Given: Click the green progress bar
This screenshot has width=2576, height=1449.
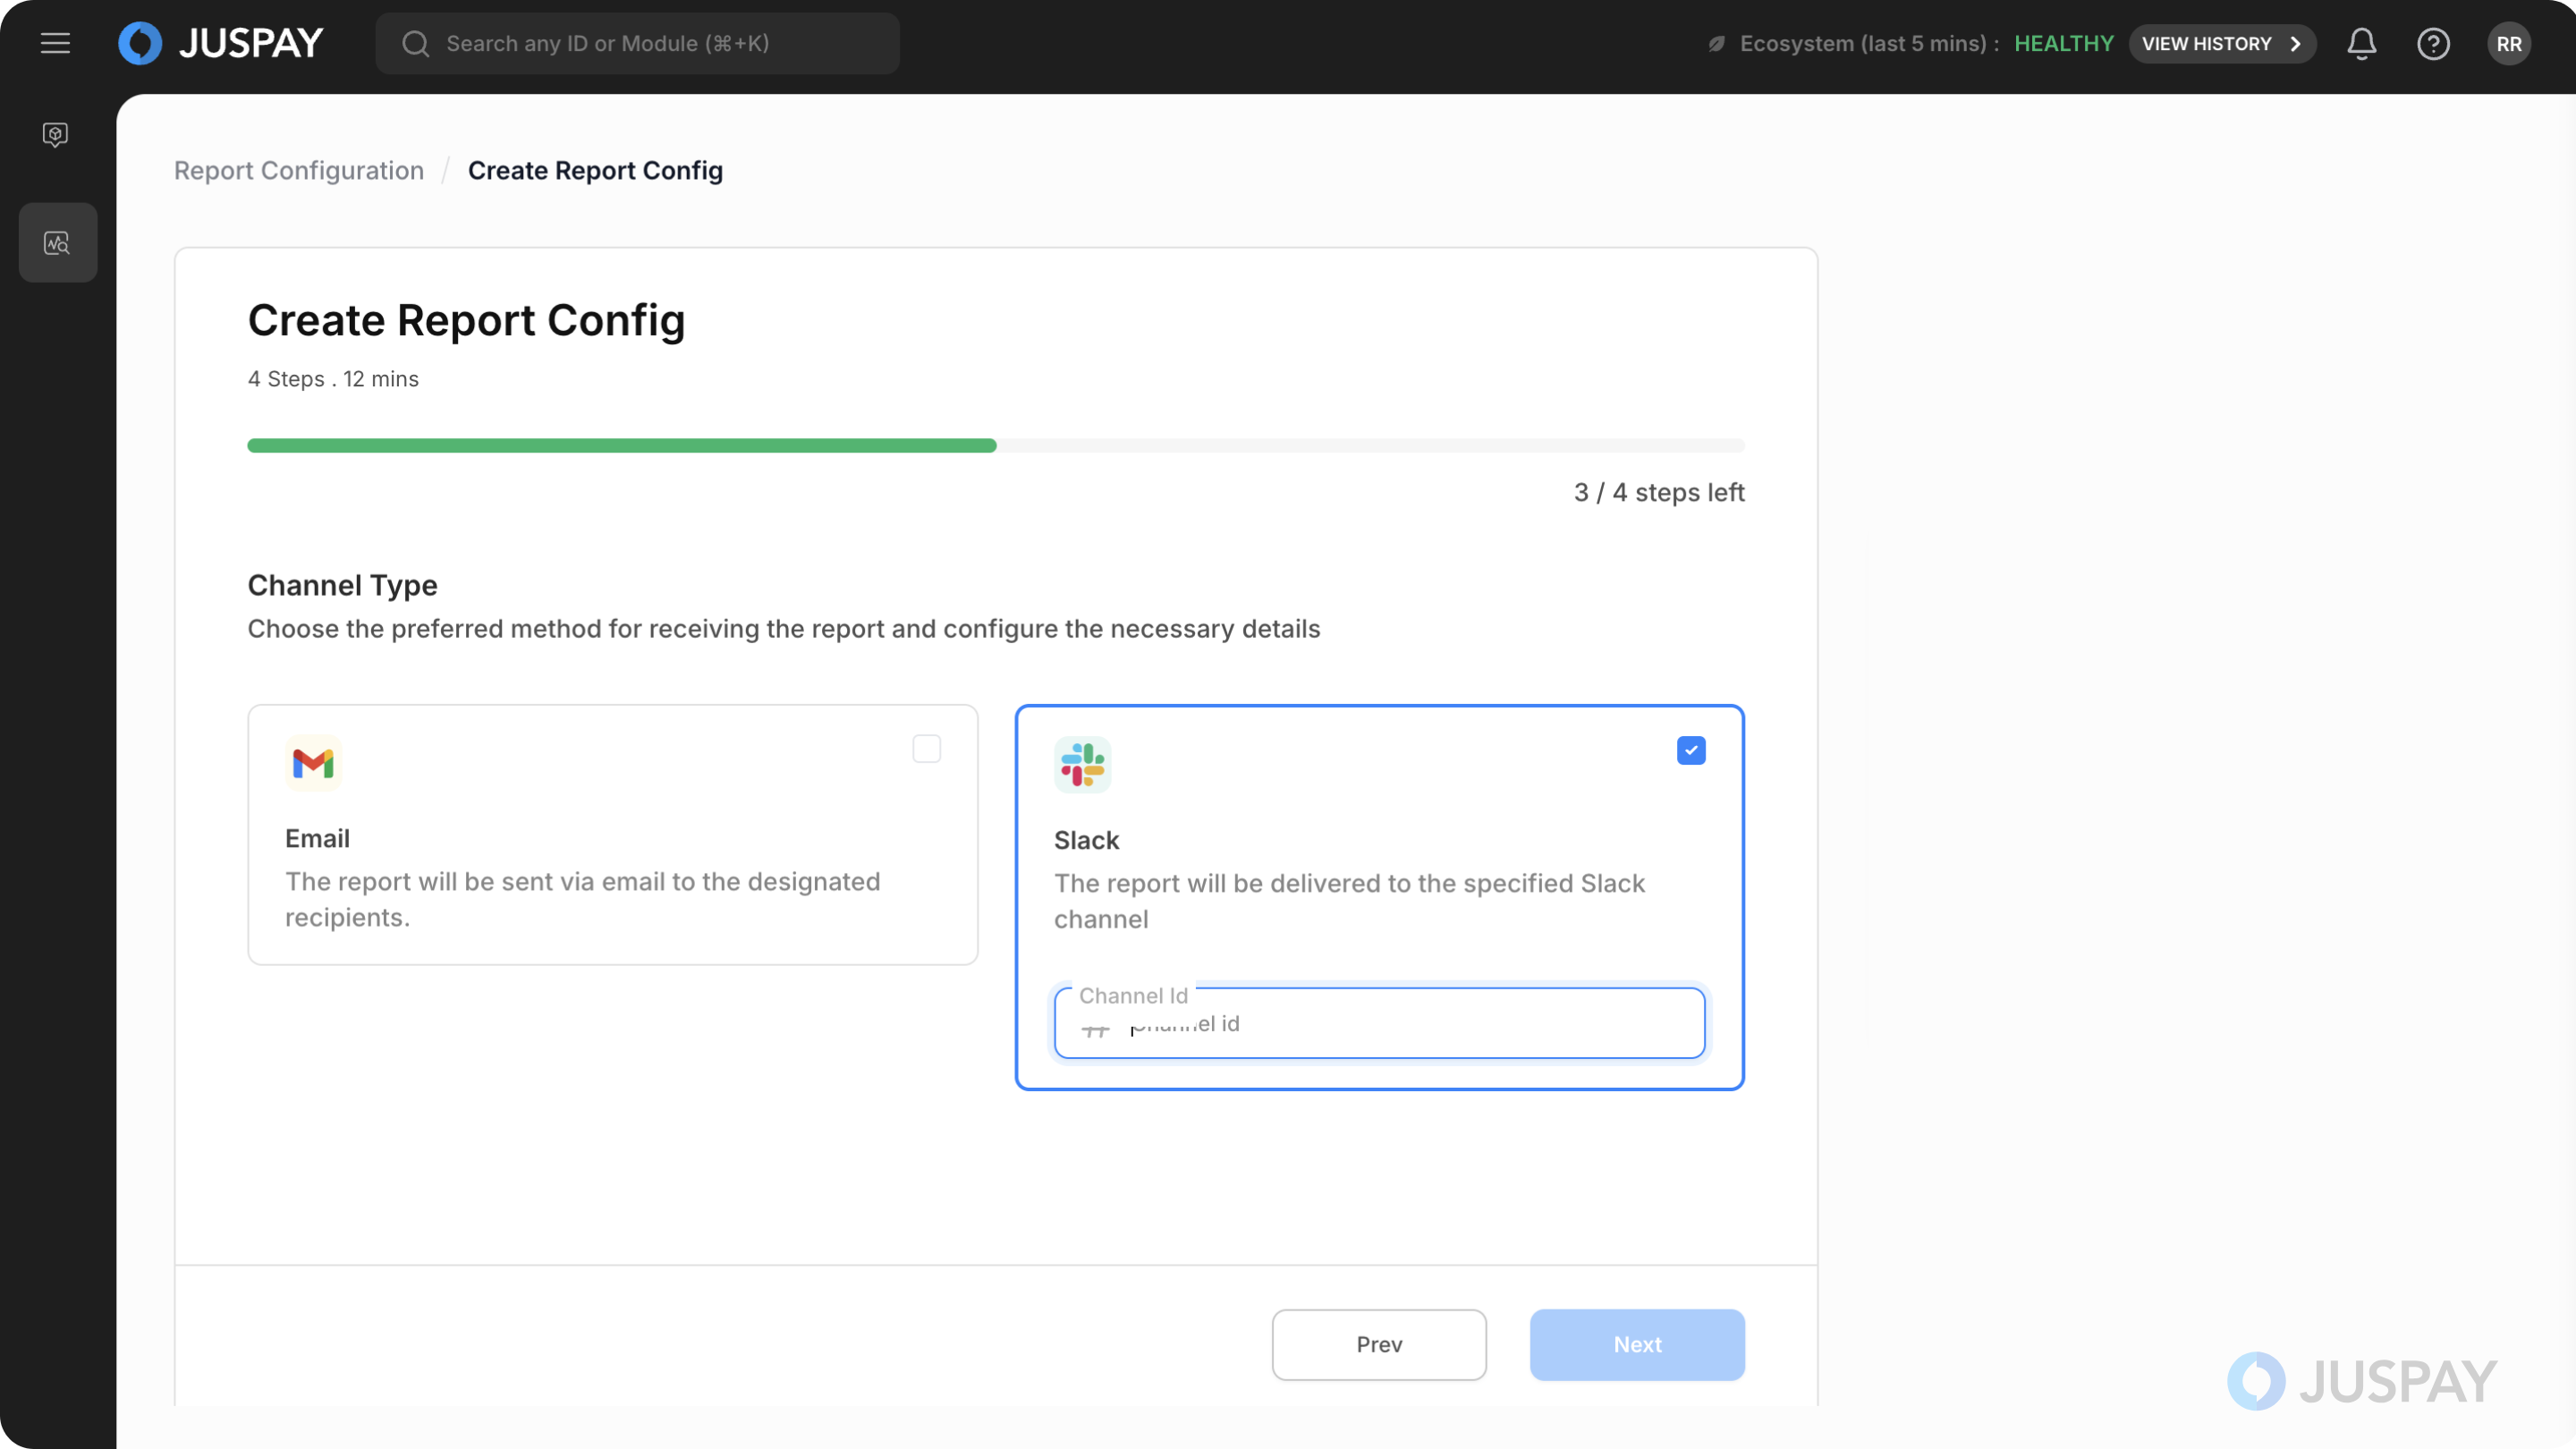Looking at the screenshot, I should point(621,446).
